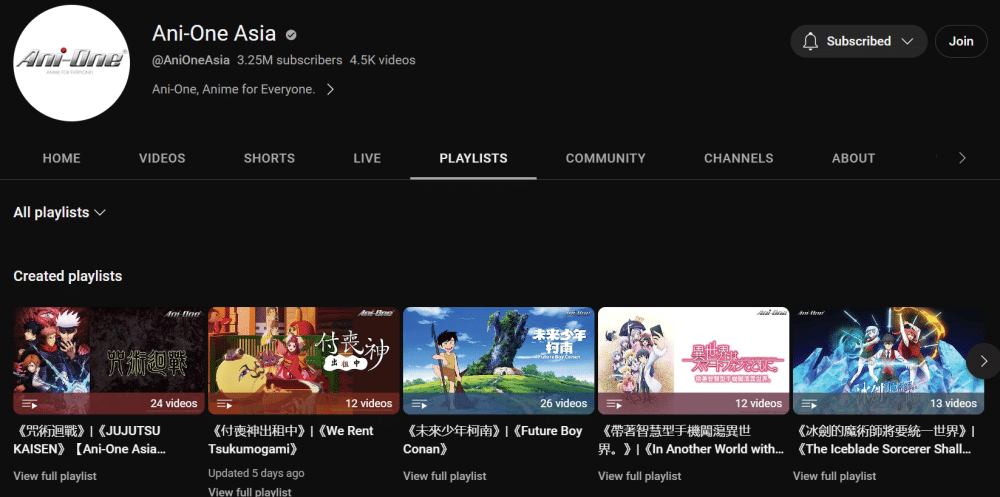Open The Iceblade Sorcerer Shall title link

pos(883,440)
